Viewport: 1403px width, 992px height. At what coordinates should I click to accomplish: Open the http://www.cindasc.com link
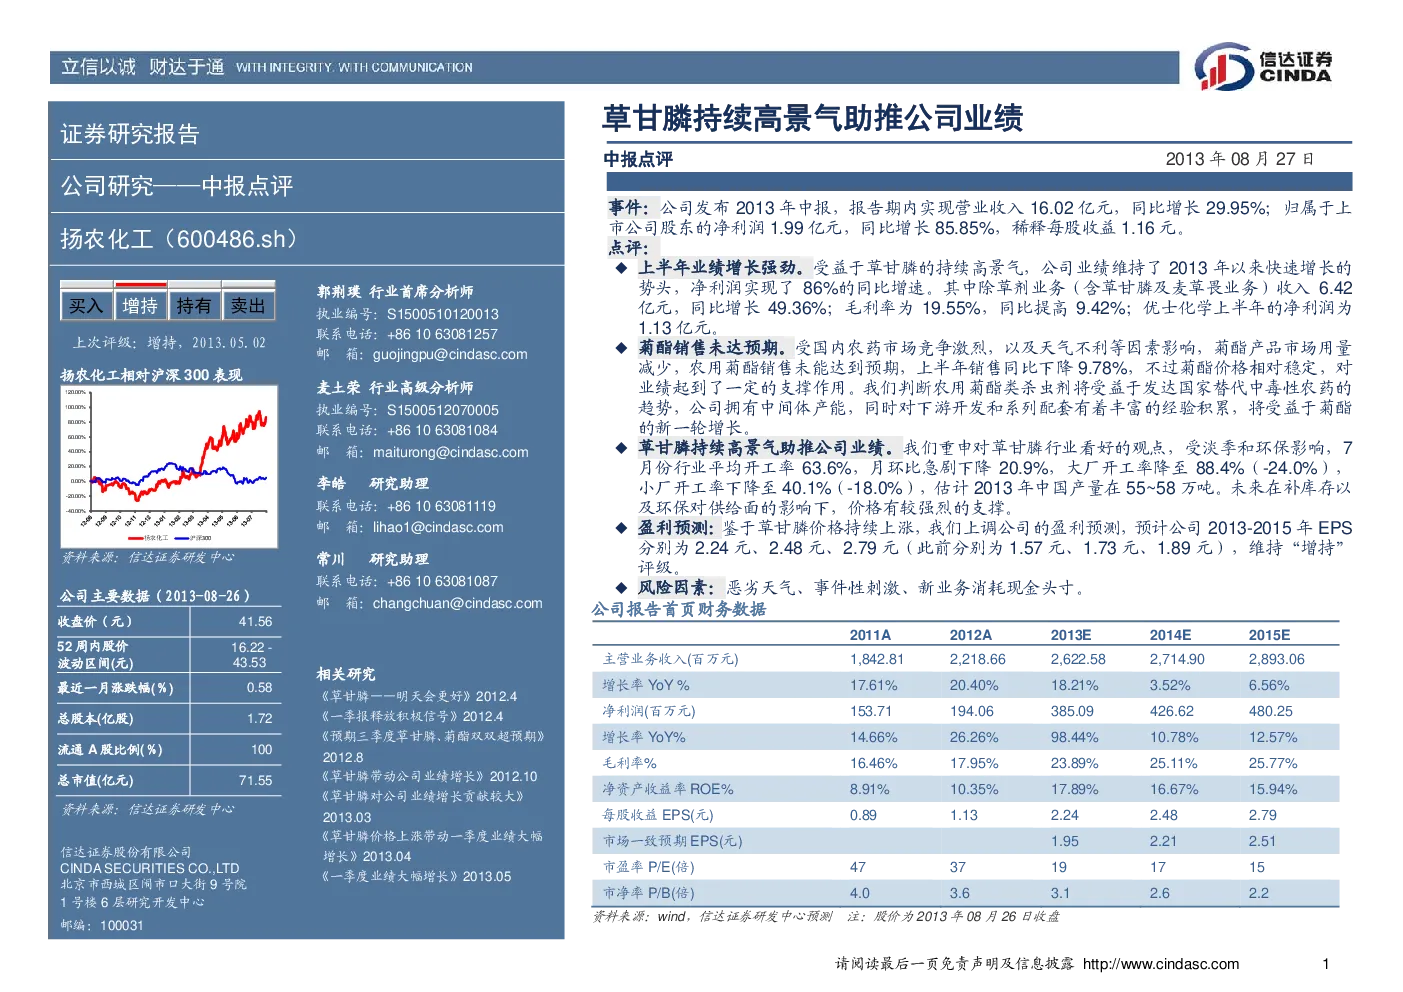[x=1161, y=964]
